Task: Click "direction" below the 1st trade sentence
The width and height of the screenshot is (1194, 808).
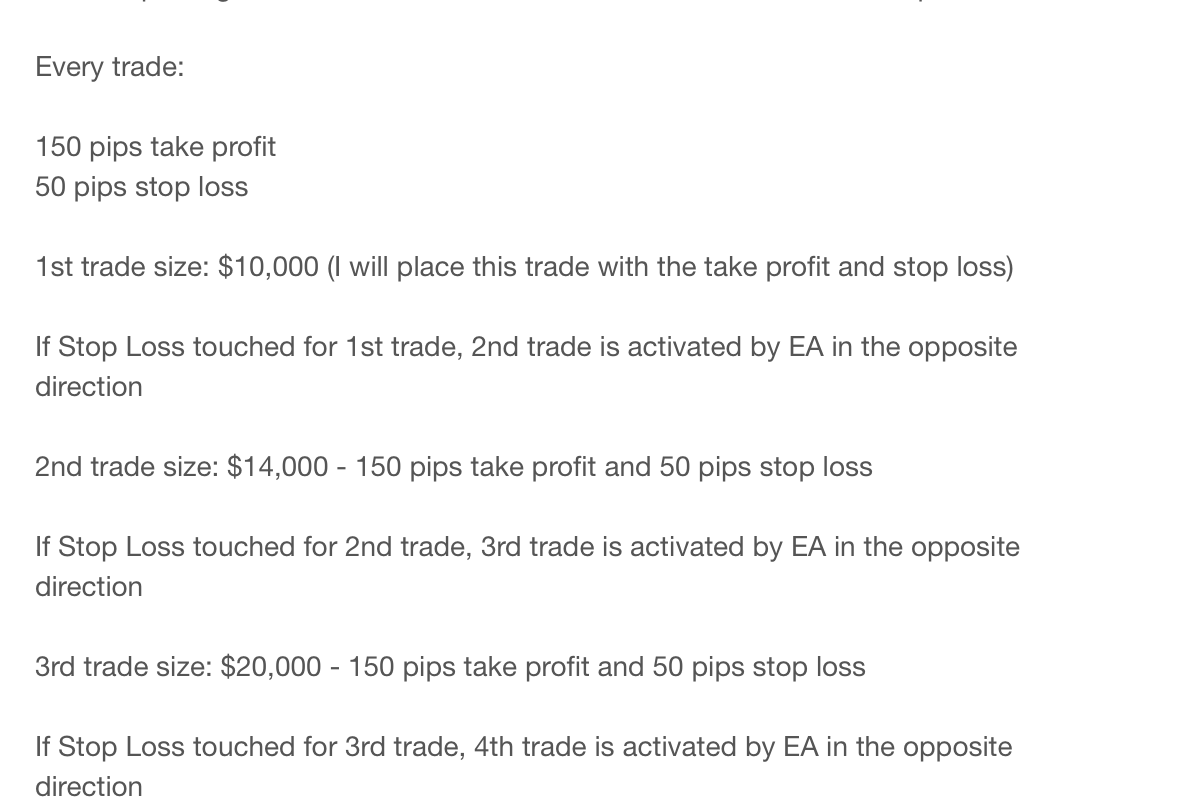Action: click(88, 387)
